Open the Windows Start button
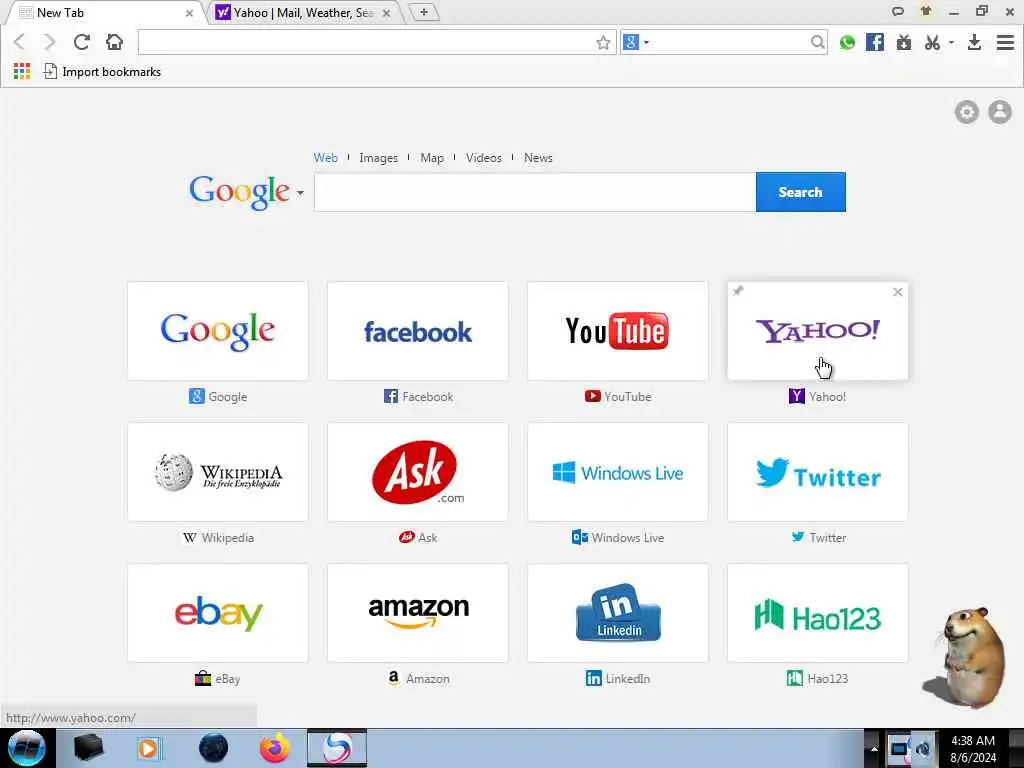The image size is (1024, 768). 27,748
